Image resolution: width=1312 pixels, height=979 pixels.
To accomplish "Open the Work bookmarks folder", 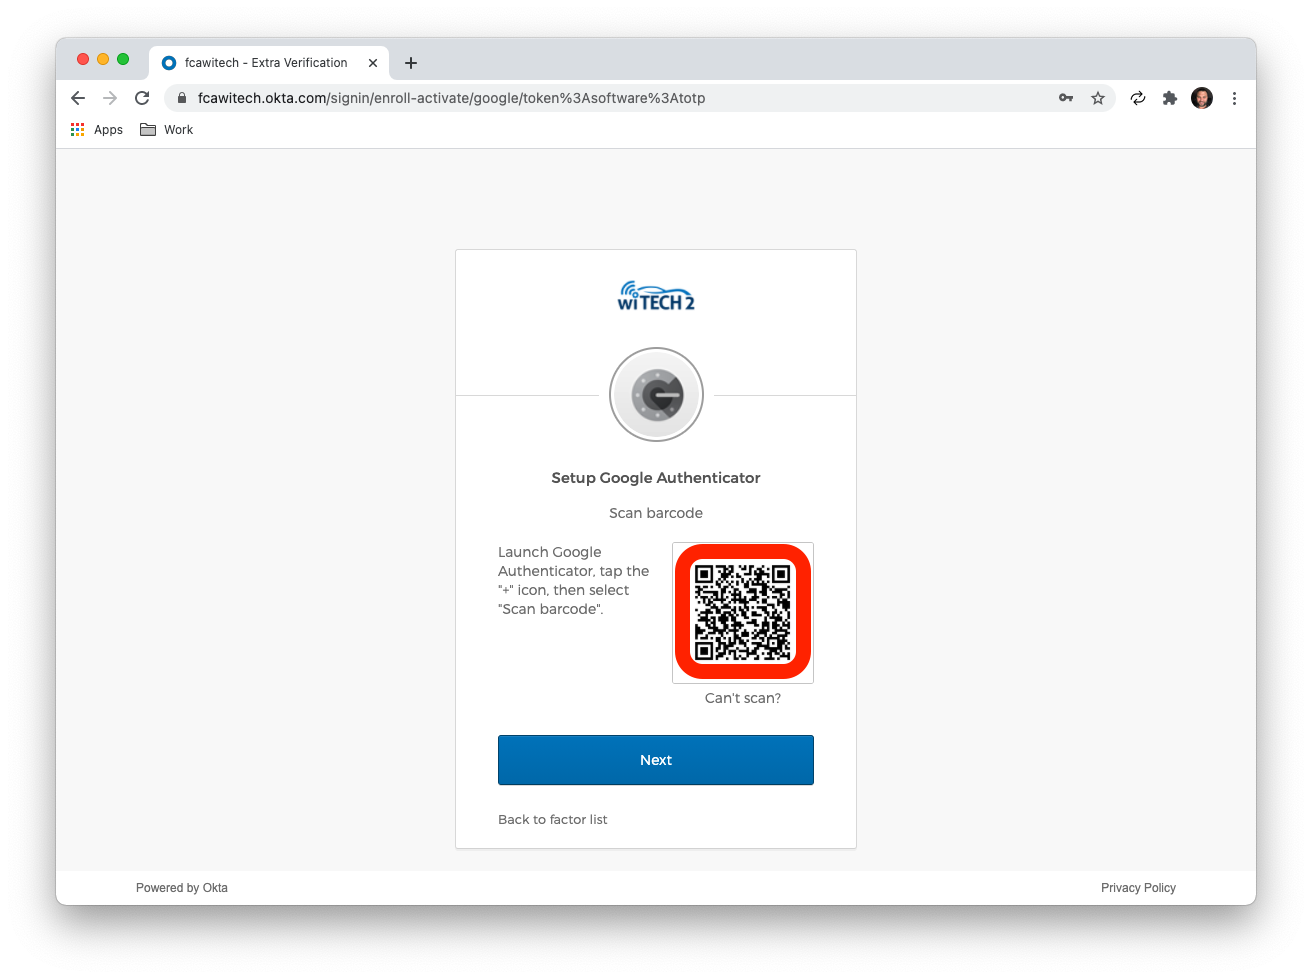I will click(167, 130).
